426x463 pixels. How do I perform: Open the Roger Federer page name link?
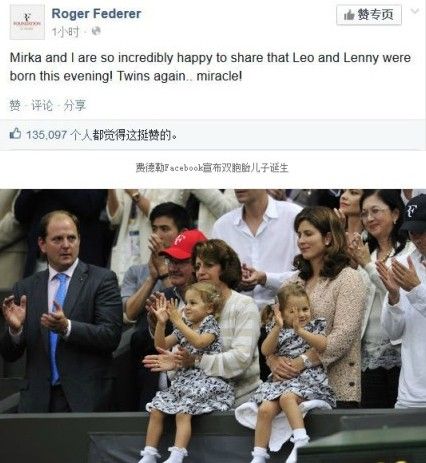pyautogui.click(x=96, y=14)
